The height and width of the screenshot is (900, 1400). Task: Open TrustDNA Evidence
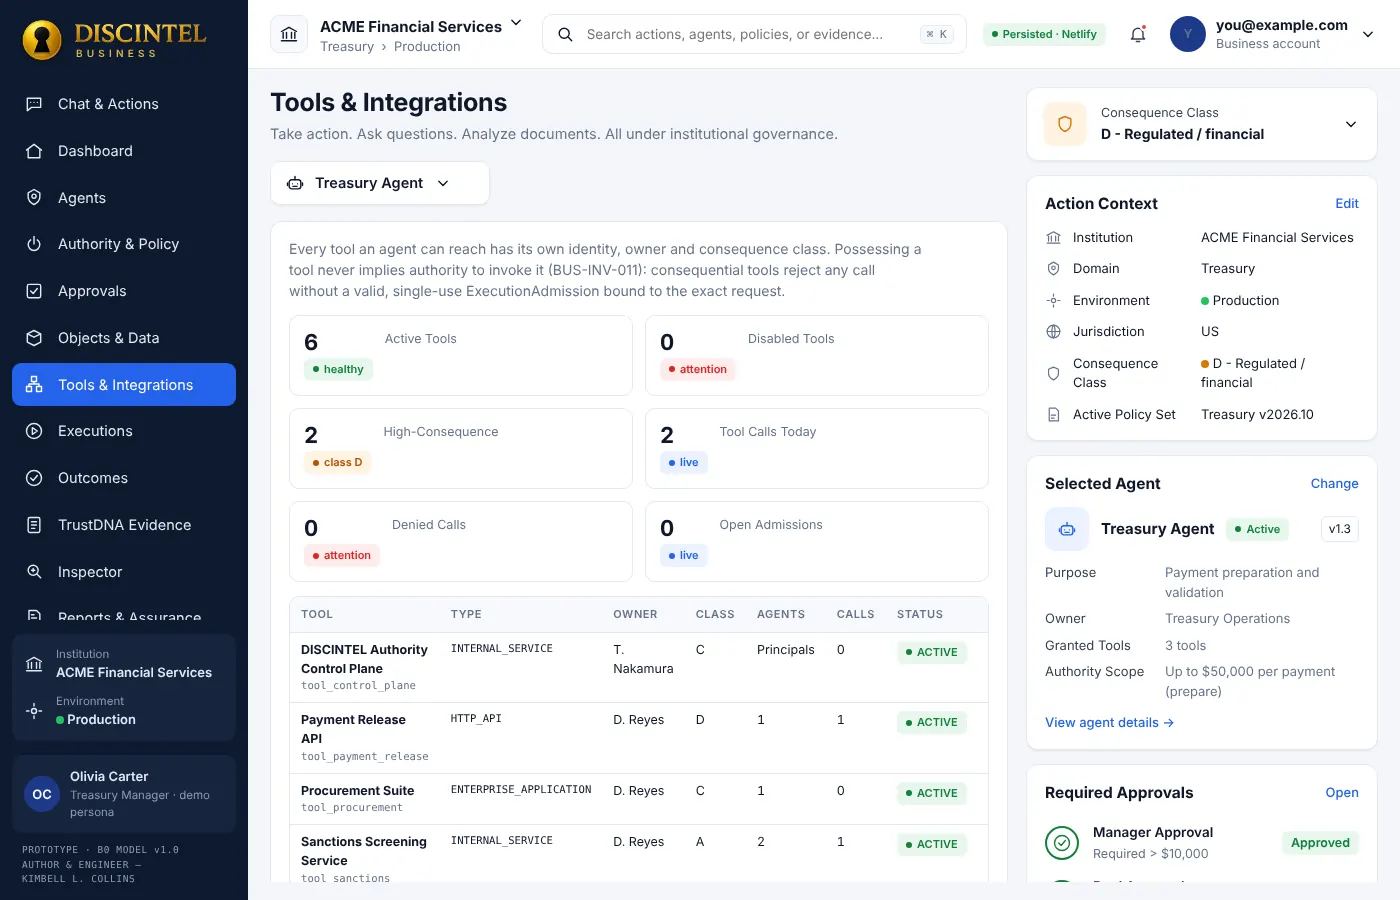124,525
